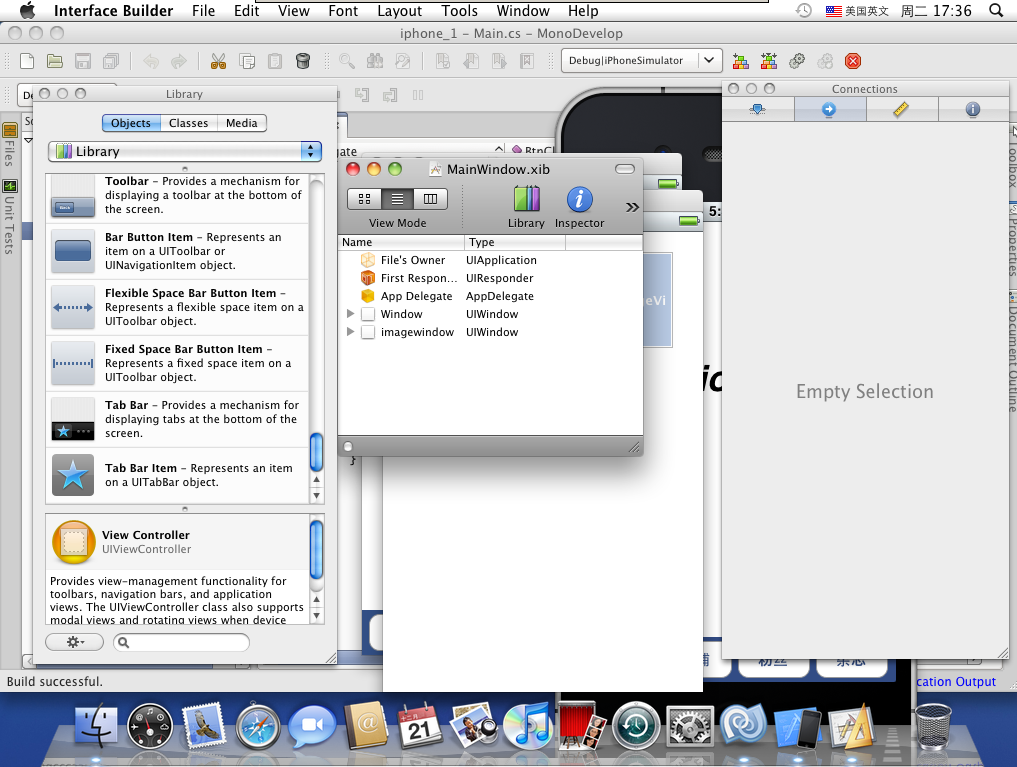Click the copy toolbar icon

tap(246, 61)
